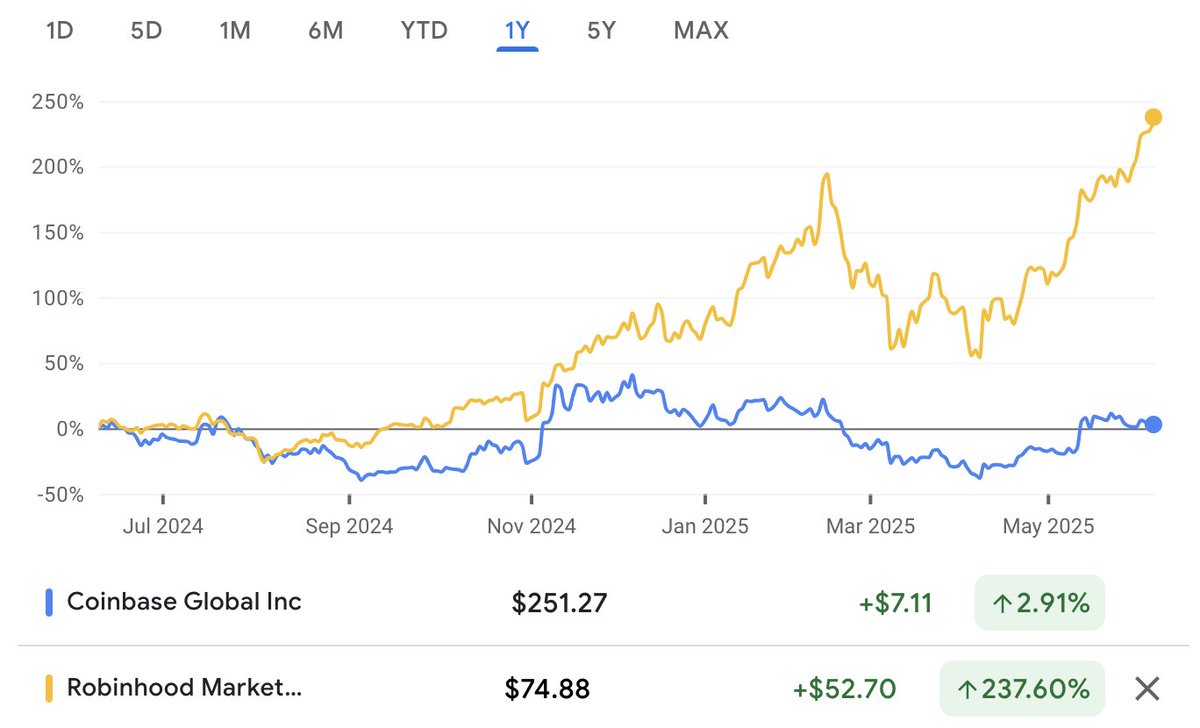Click the blue Coinbase endpoint dot
1200x728 pixels.
pos(1153,424)
